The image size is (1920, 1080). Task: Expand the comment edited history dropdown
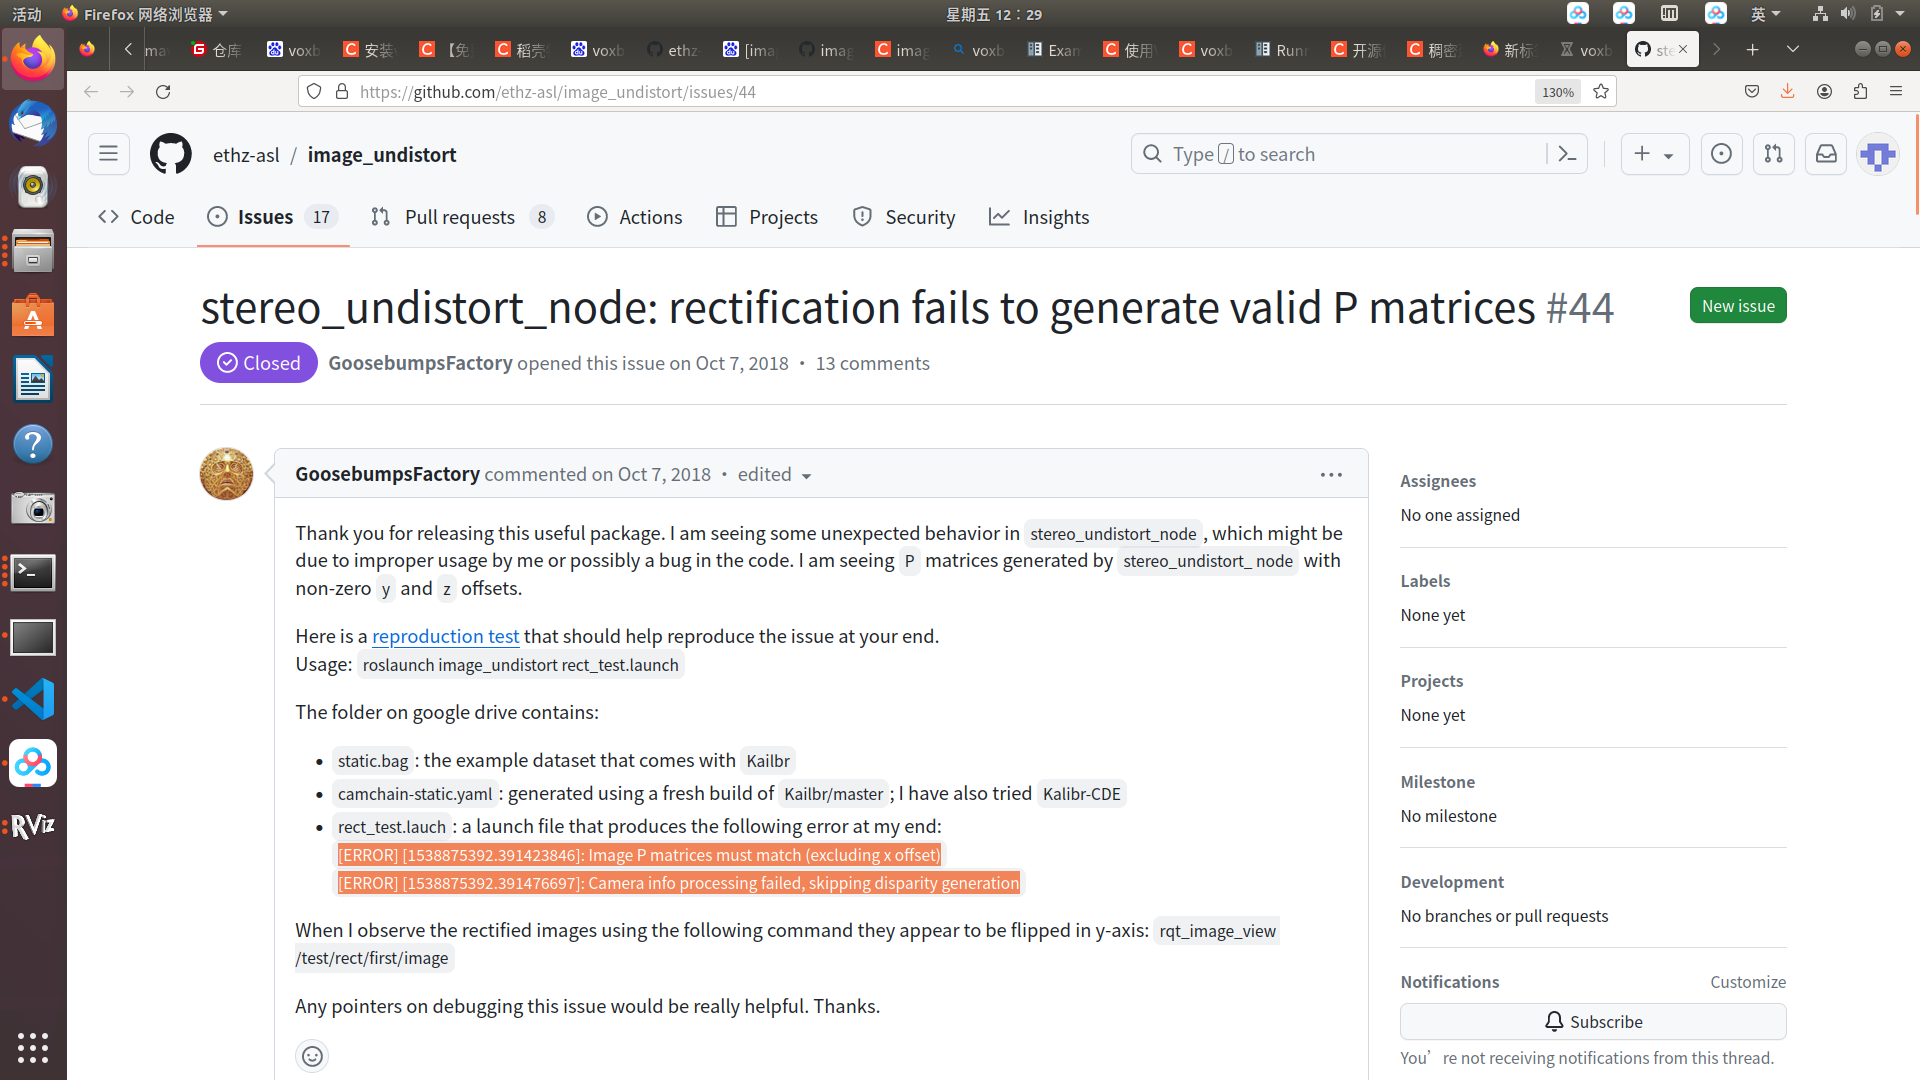[775, 475]
